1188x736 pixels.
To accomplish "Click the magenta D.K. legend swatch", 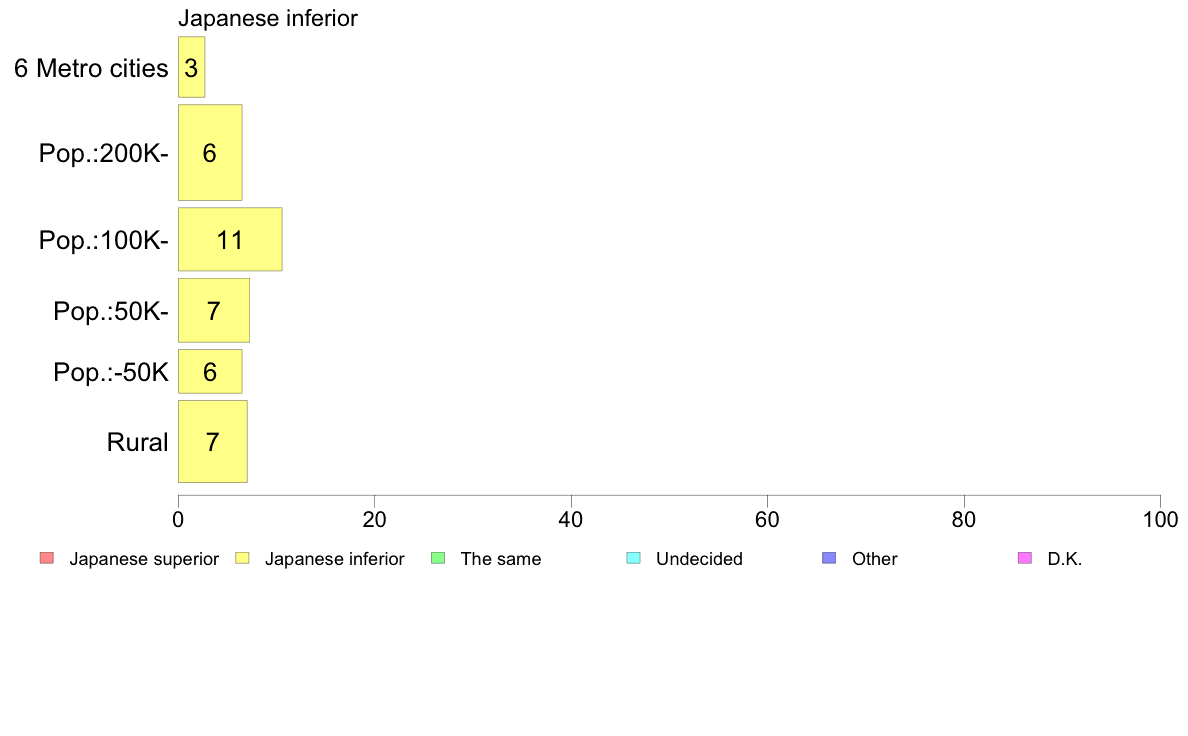I will (x=1024, y=559).
